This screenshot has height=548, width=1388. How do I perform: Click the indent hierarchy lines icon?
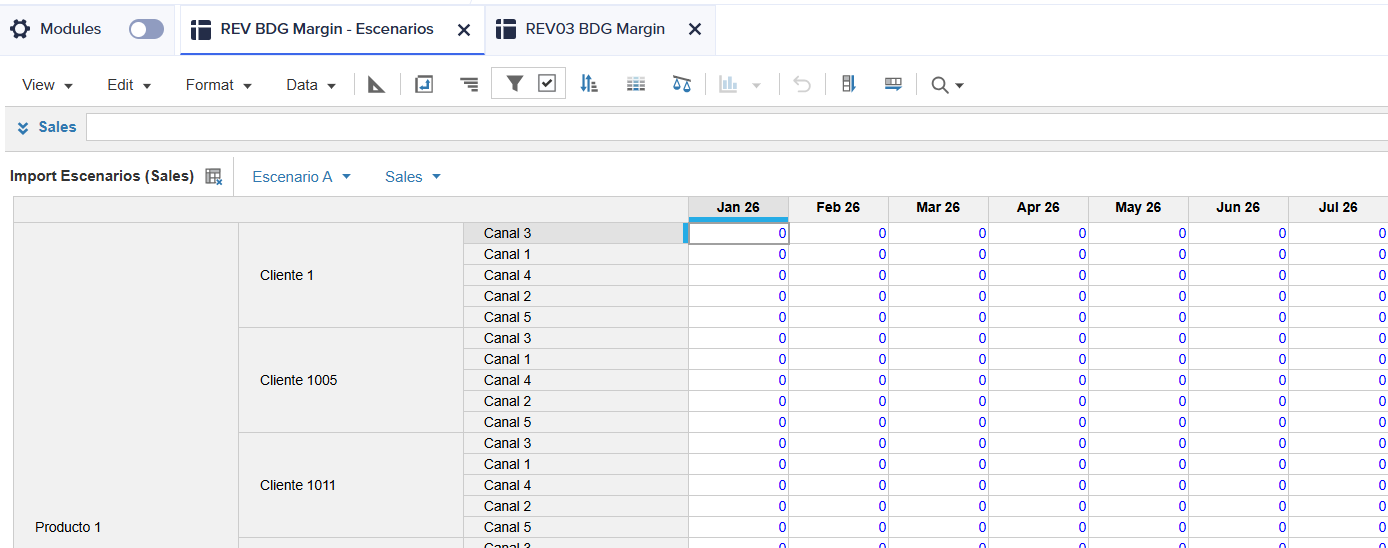point(469,85)
